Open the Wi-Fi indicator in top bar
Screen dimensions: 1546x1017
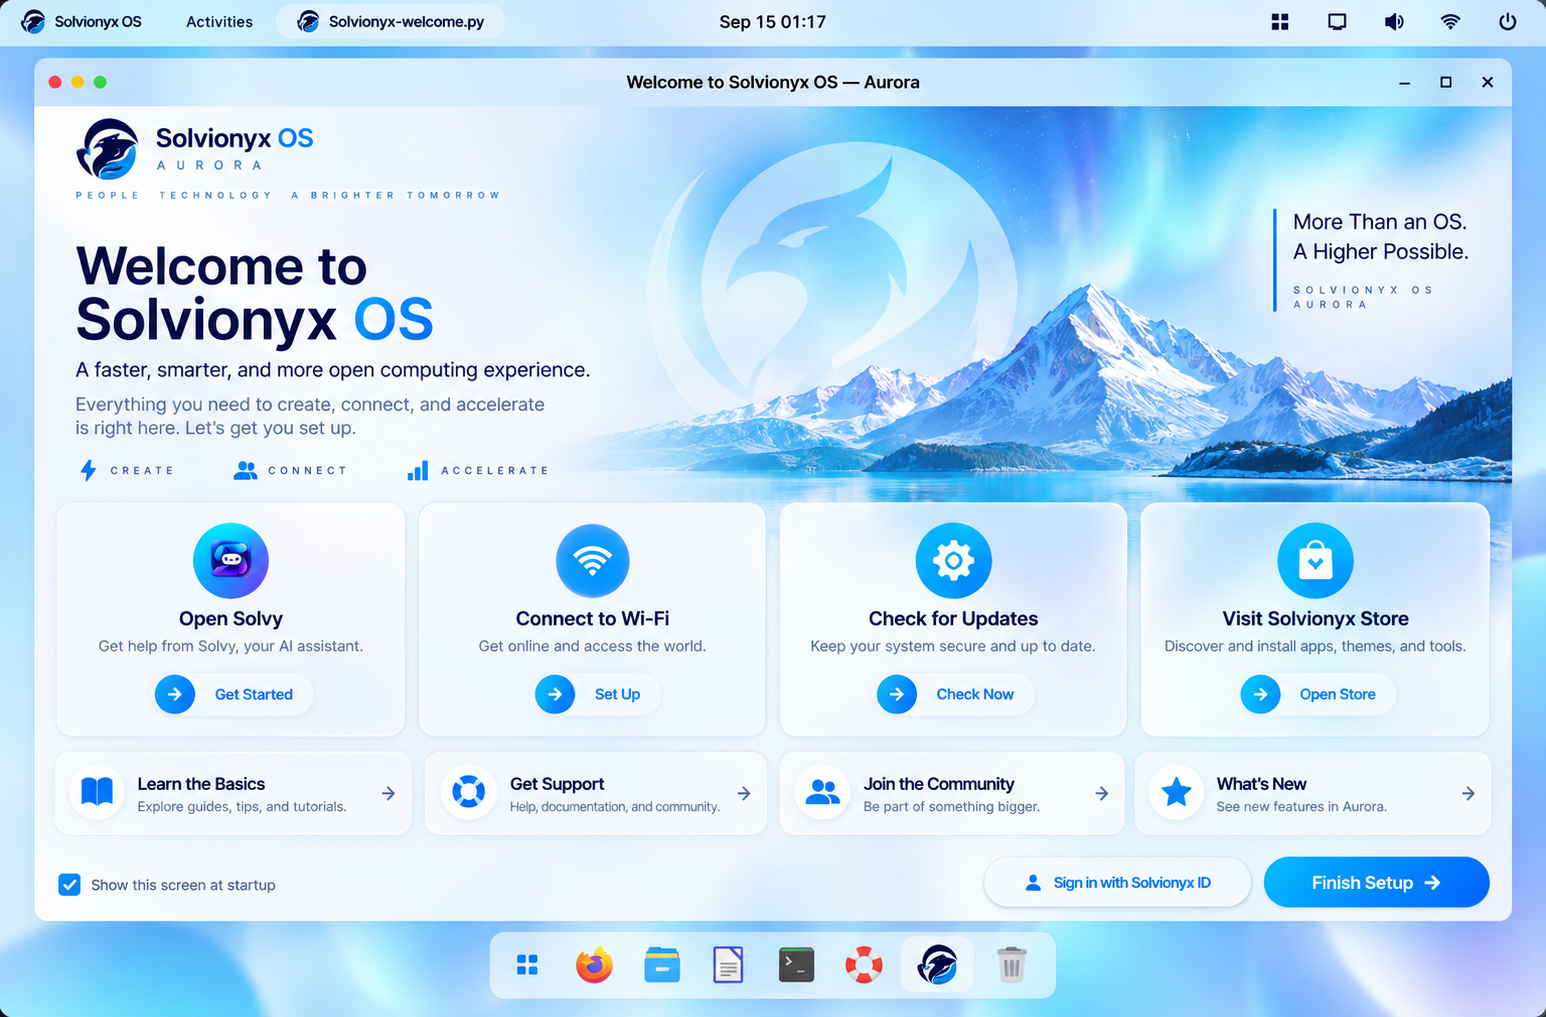pos(1450,22)
